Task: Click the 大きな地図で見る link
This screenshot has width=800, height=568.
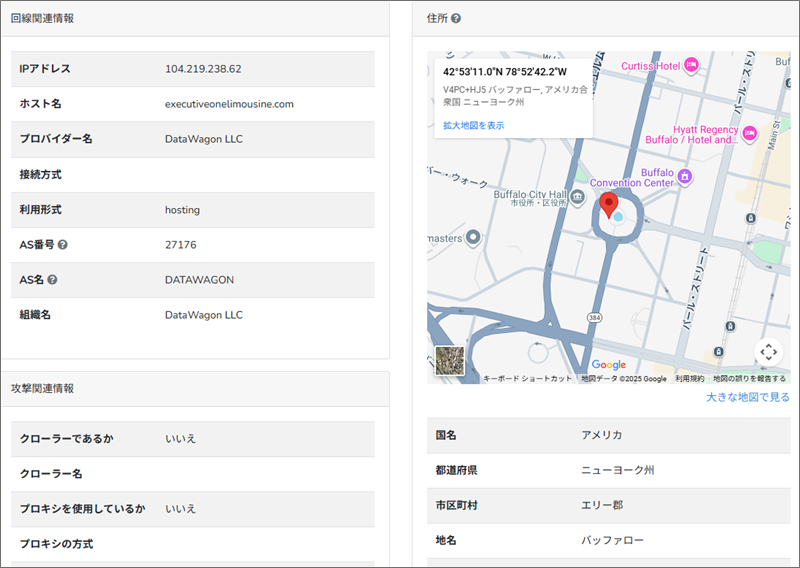Action: [747, 397]
